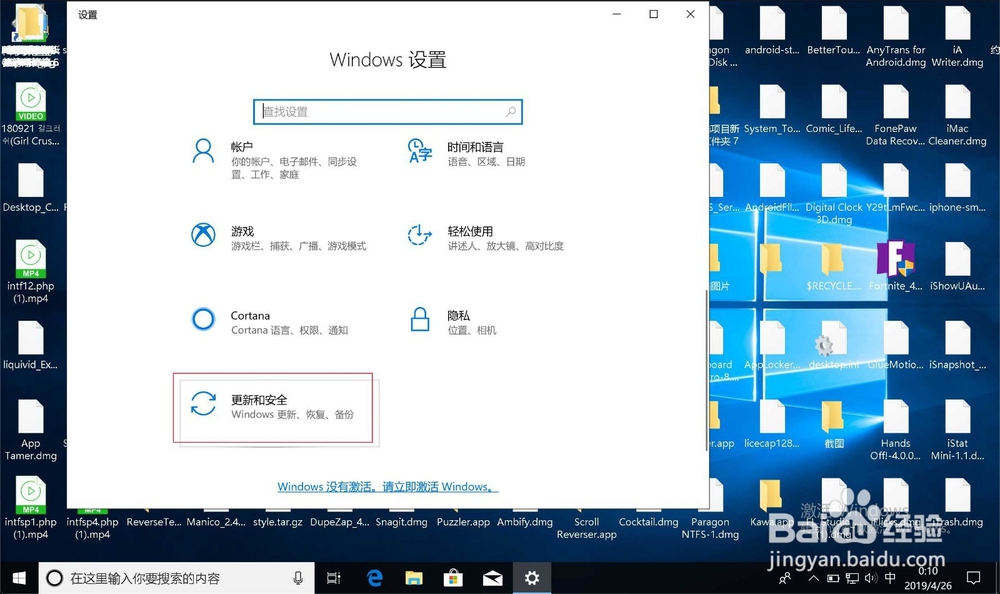Select the AnyTrans for Android.dmg file

(895, 36)
